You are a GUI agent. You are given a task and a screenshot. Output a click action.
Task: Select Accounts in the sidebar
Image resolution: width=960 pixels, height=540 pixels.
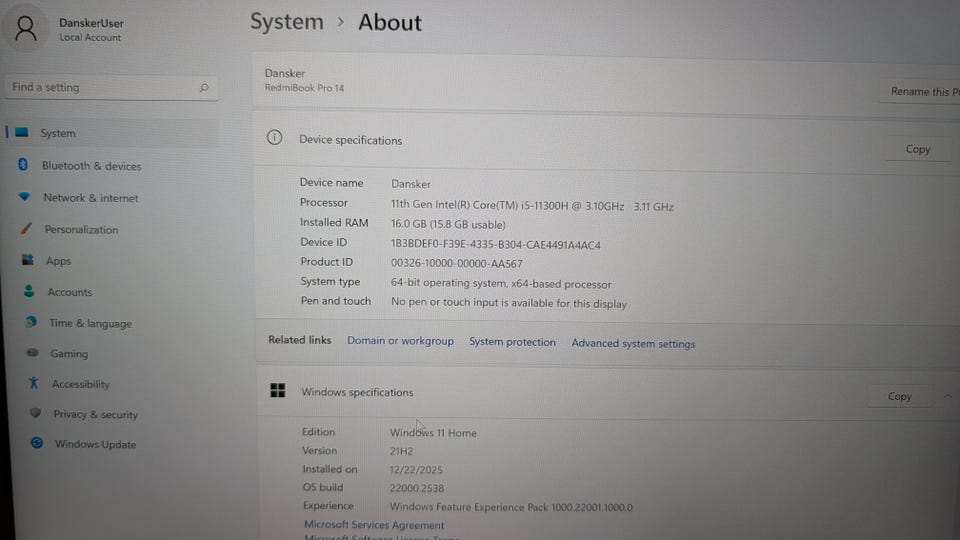point(70,292)
